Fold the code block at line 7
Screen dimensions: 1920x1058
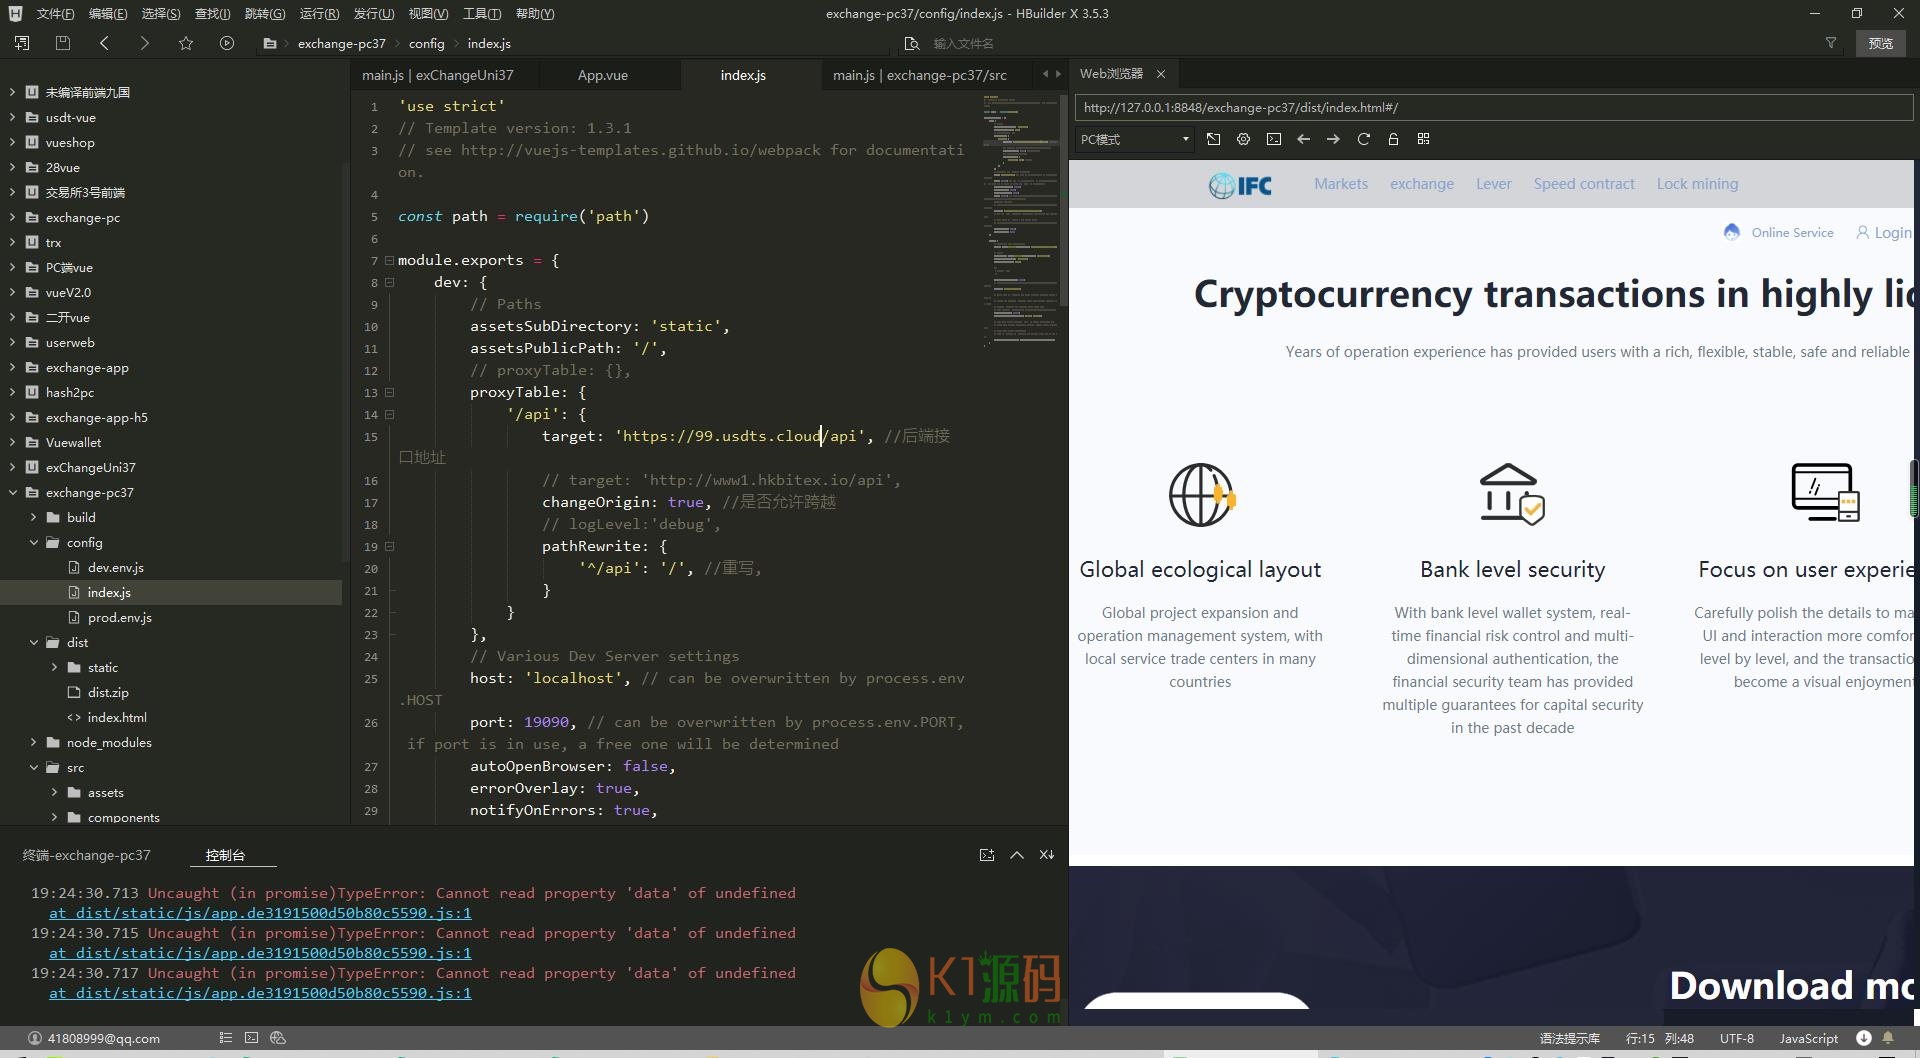coord(390,260)
